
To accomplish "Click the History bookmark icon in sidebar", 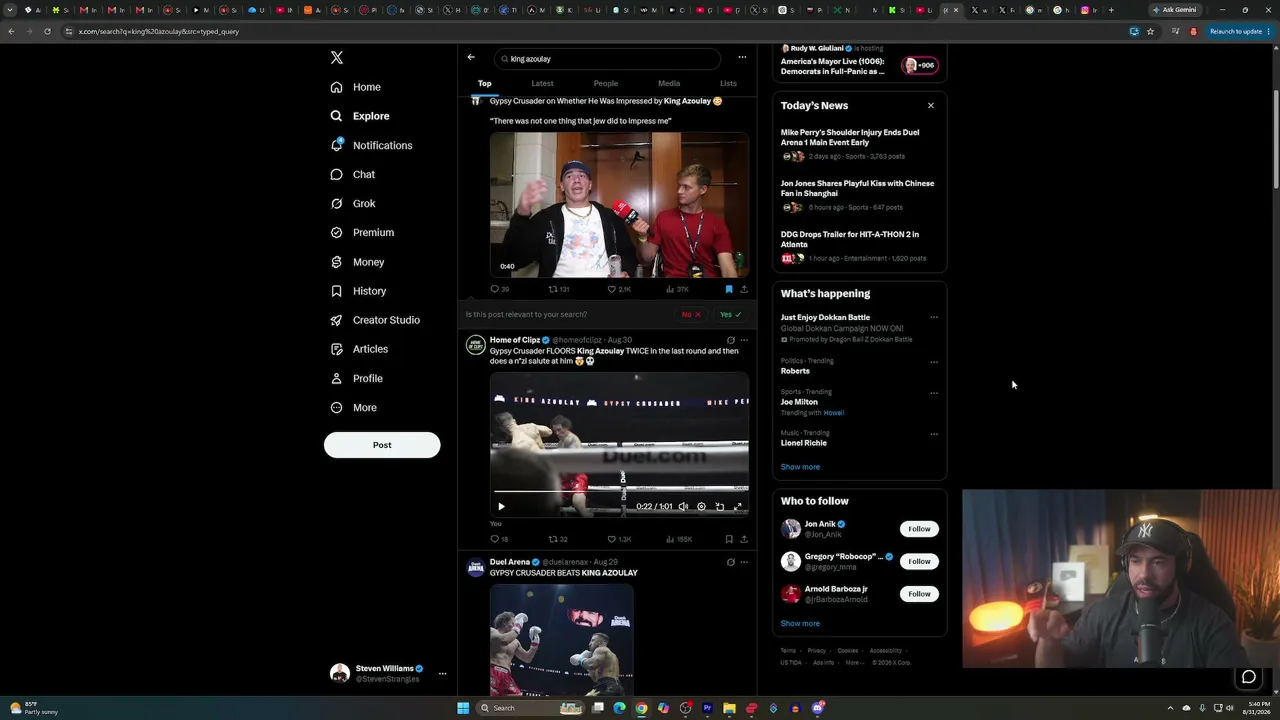I will tap(337, 291).
